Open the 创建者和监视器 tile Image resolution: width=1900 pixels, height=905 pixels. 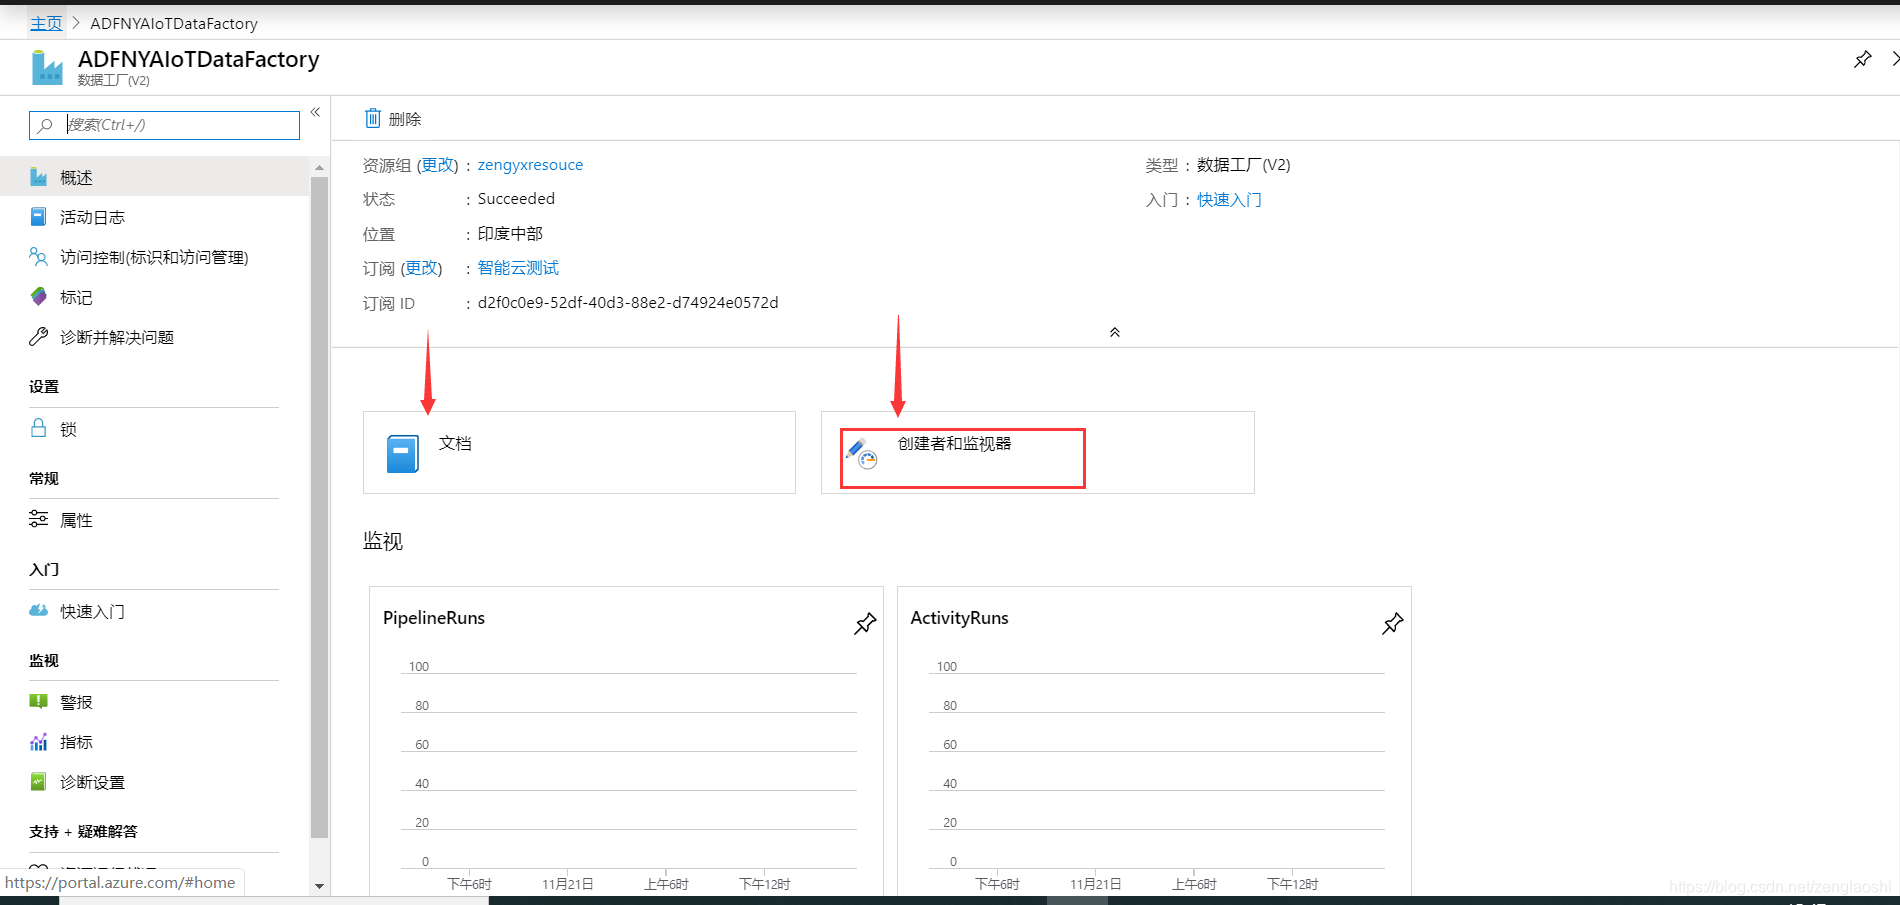pyautogui.click(x=1037, y=452)
